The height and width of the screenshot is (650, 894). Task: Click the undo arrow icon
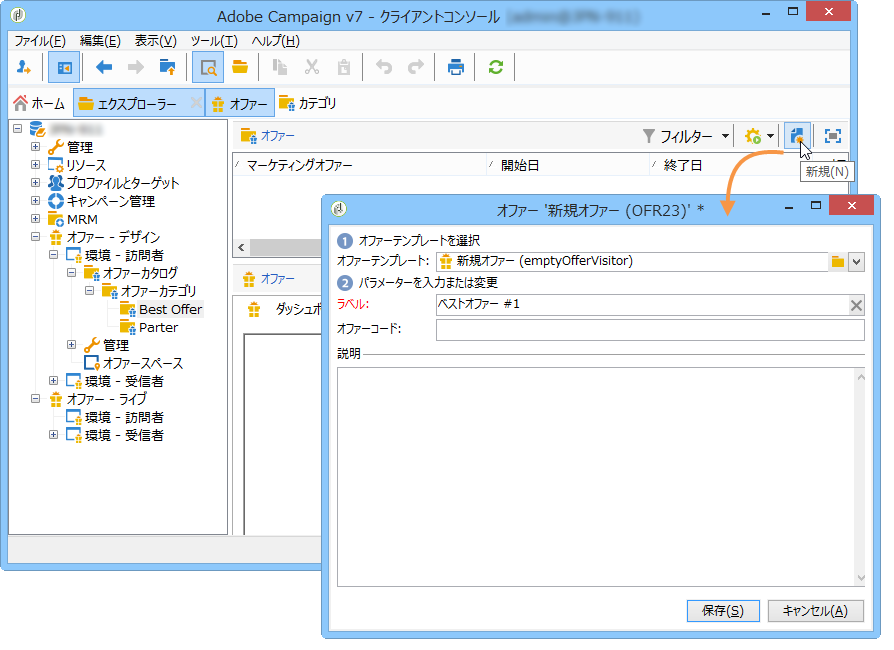[x=384, y=67]
